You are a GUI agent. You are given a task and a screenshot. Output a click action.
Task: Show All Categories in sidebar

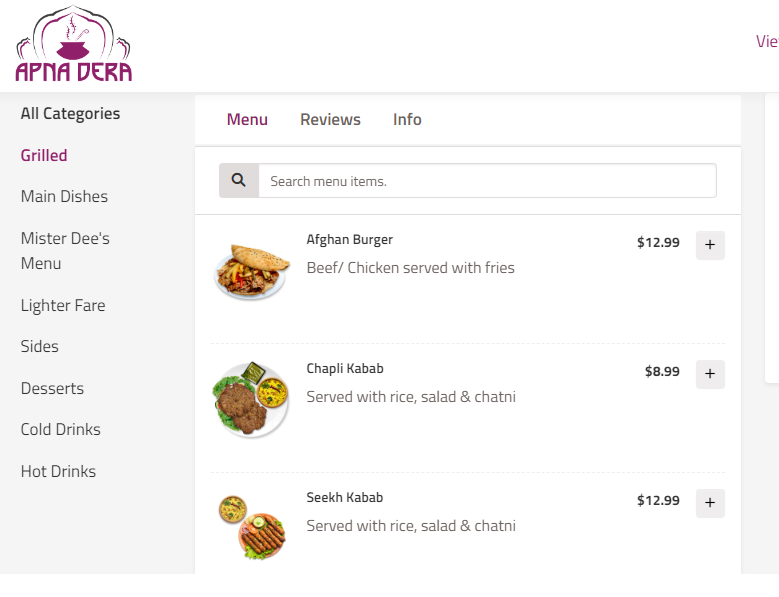click(70, 114)
